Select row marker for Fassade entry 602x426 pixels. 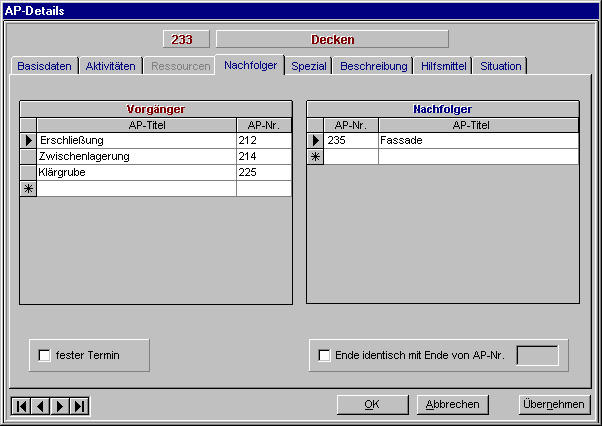click(x=315, y=141)
